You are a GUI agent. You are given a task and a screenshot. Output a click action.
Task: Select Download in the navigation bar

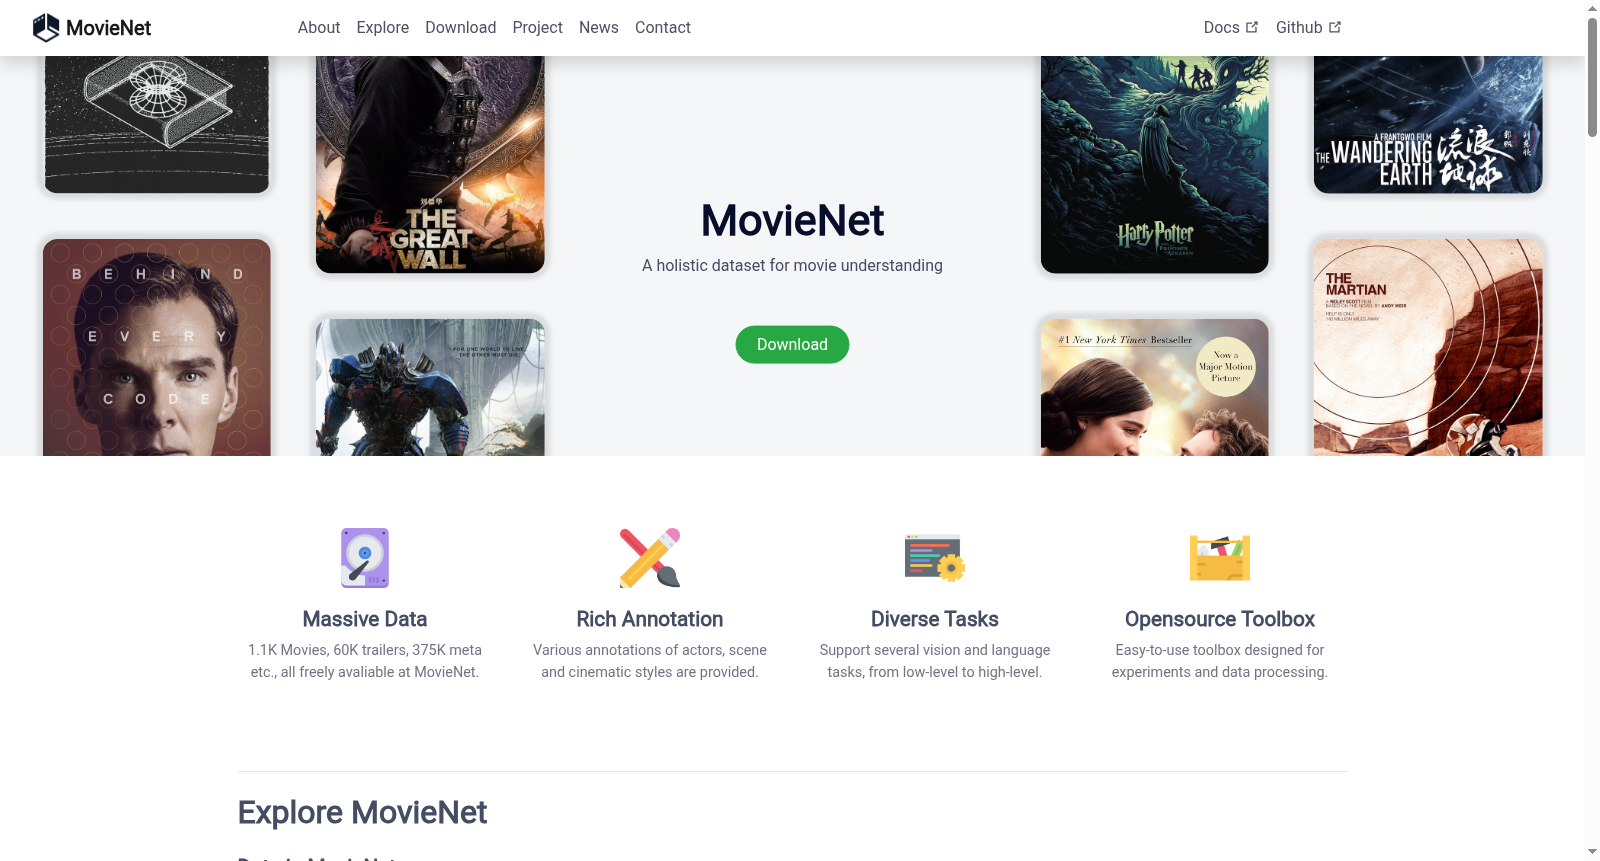[461, 28]
